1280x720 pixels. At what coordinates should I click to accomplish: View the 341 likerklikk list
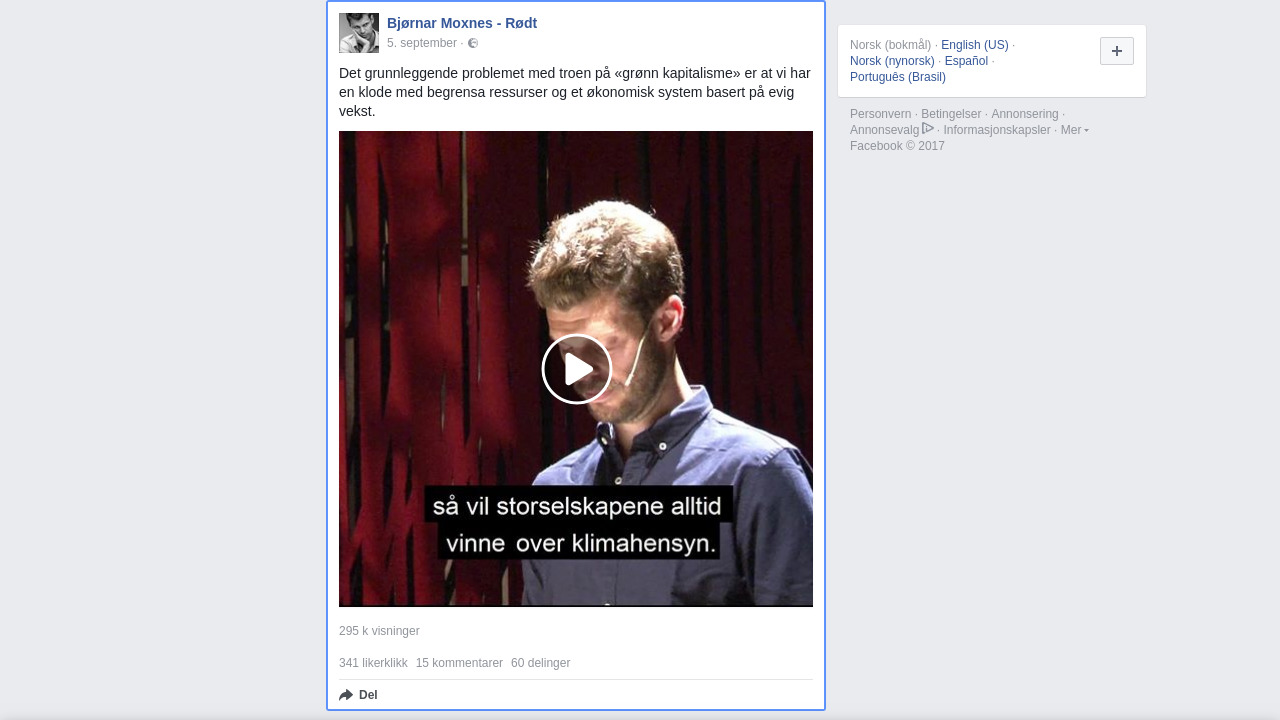coord(373,663)
